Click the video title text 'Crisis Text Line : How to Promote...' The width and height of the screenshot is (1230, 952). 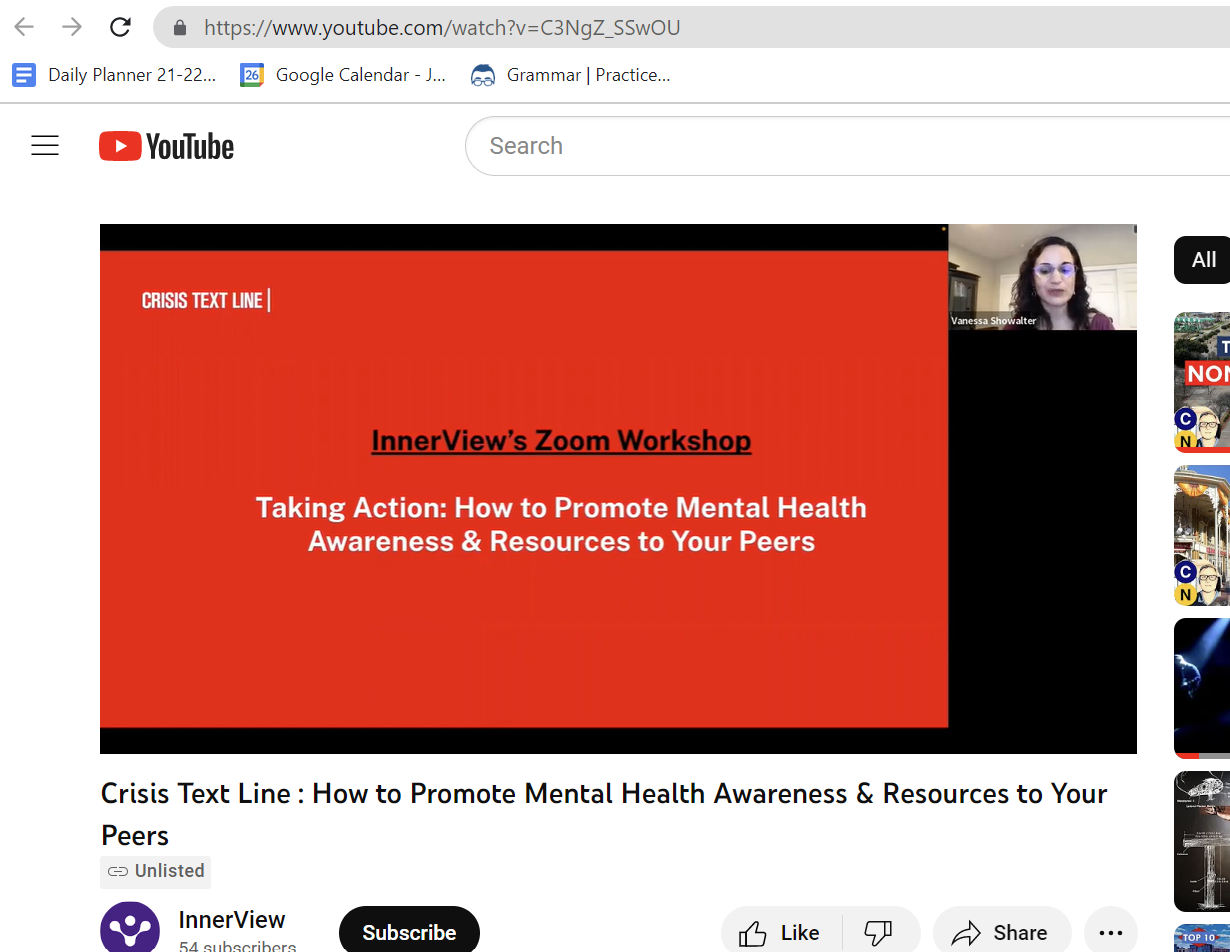coord(604,814)
